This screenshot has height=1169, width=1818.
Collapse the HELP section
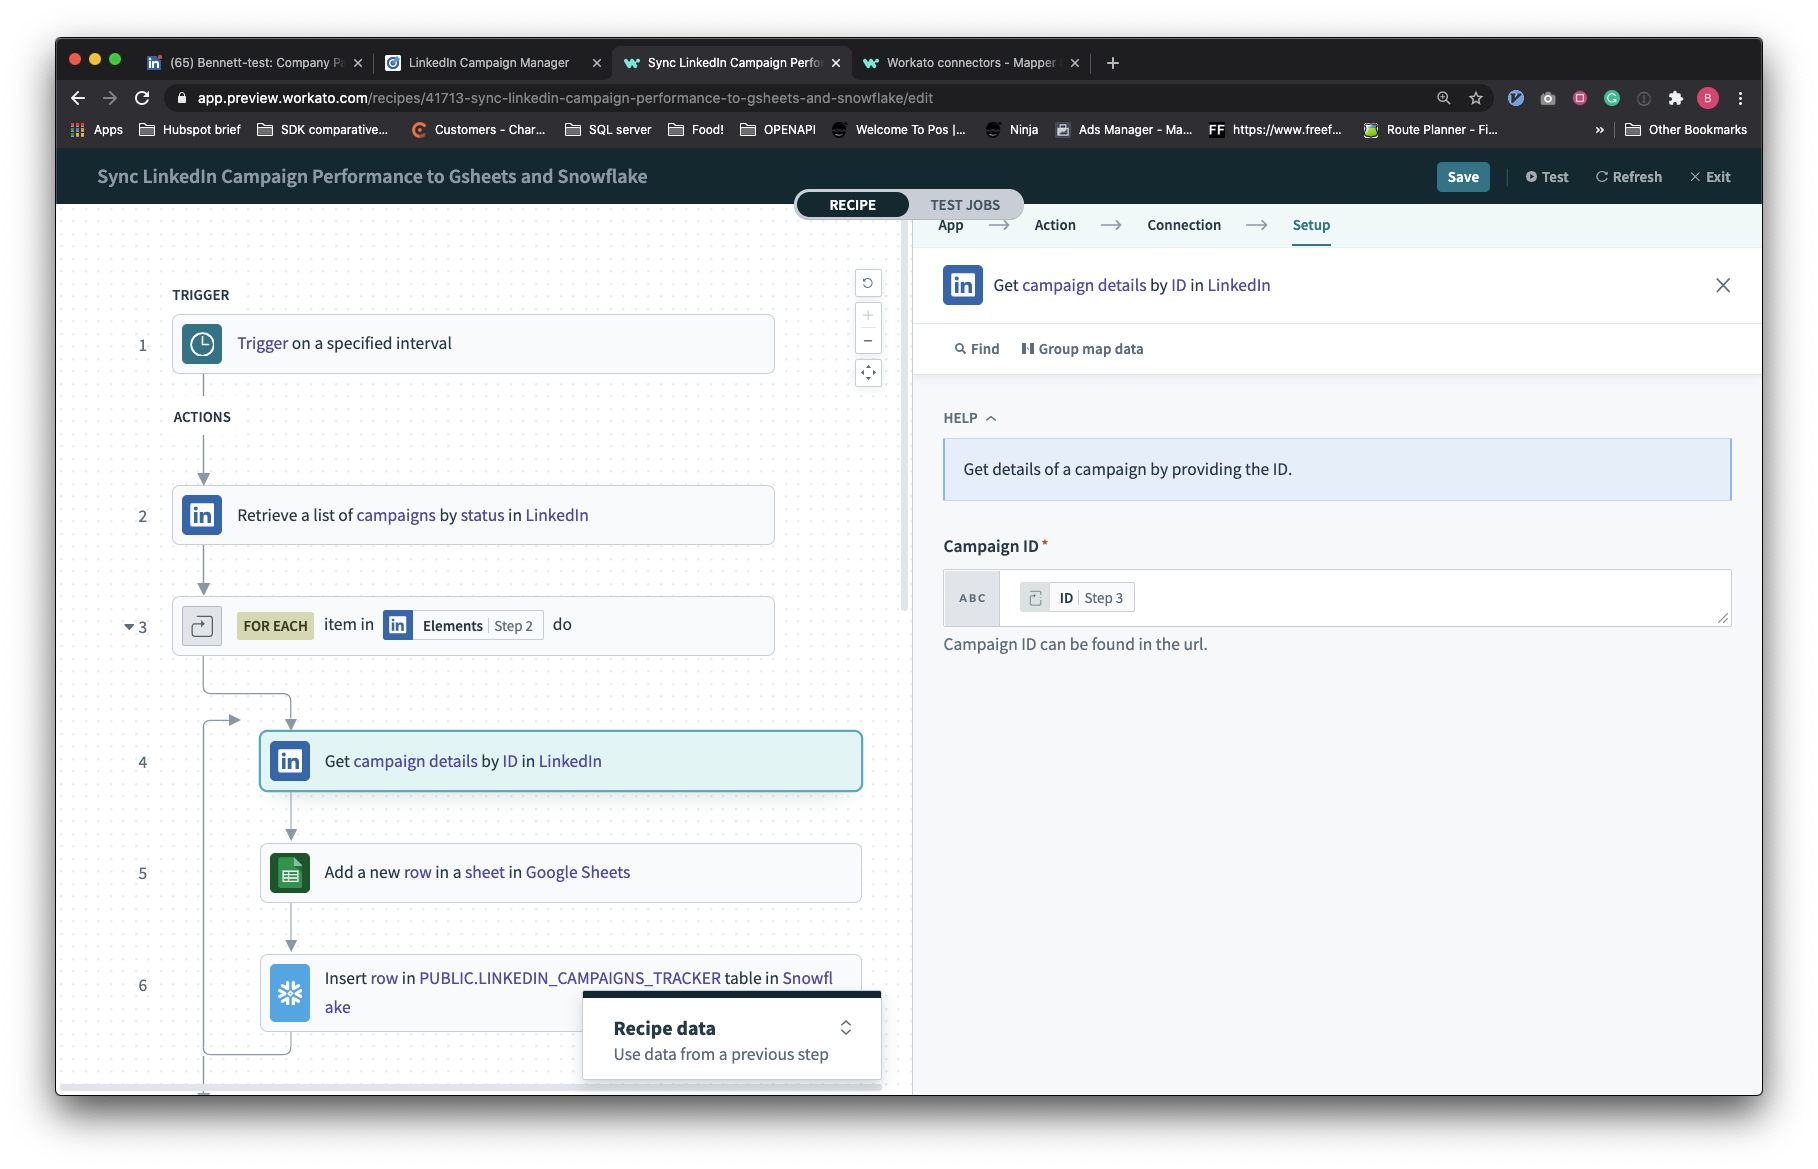pos(970,418)
